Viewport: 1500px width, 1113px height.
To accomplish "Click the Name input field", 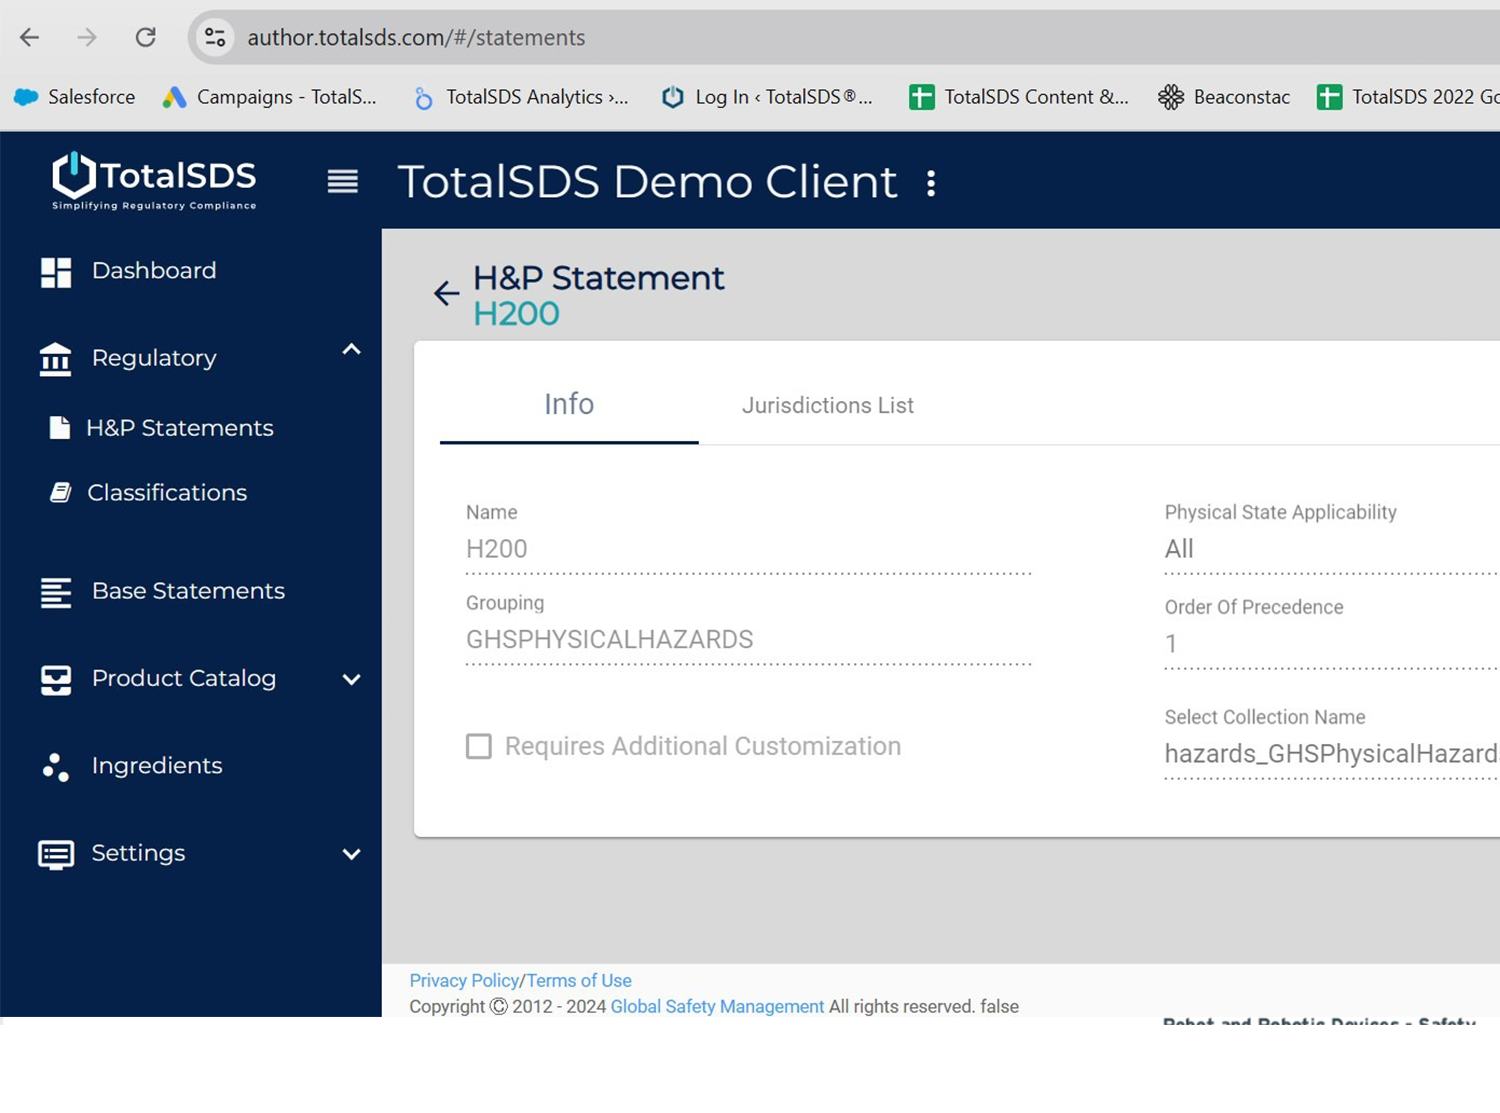I will (748, 549).
